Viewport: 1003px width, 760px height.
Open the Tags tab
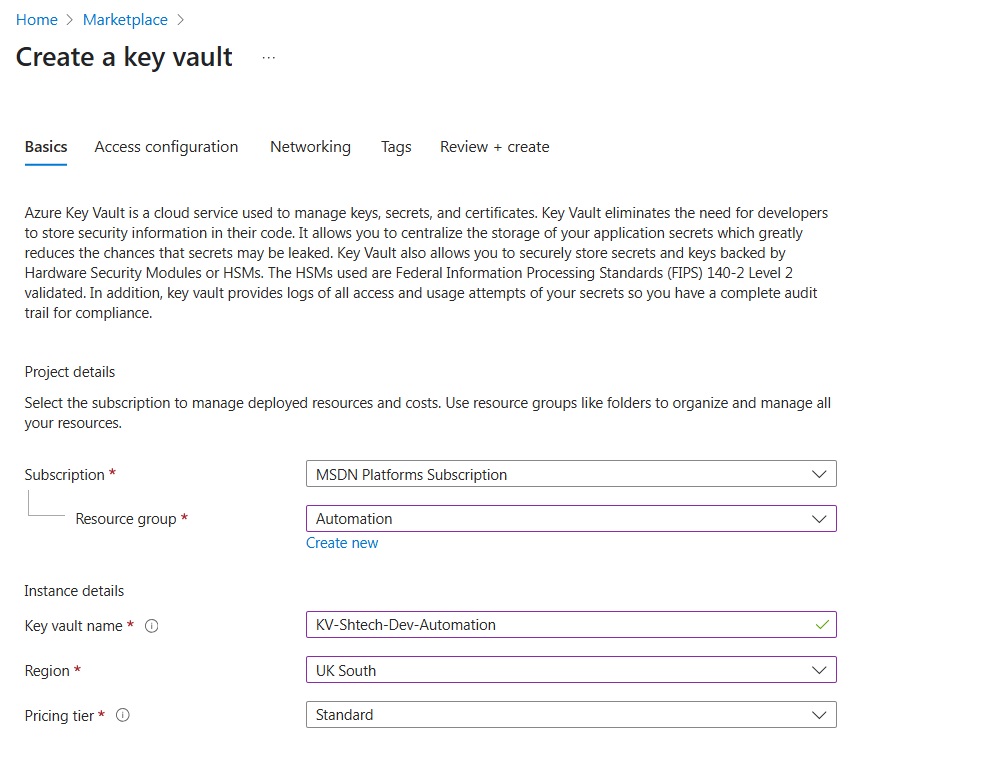tap(396, 146)
